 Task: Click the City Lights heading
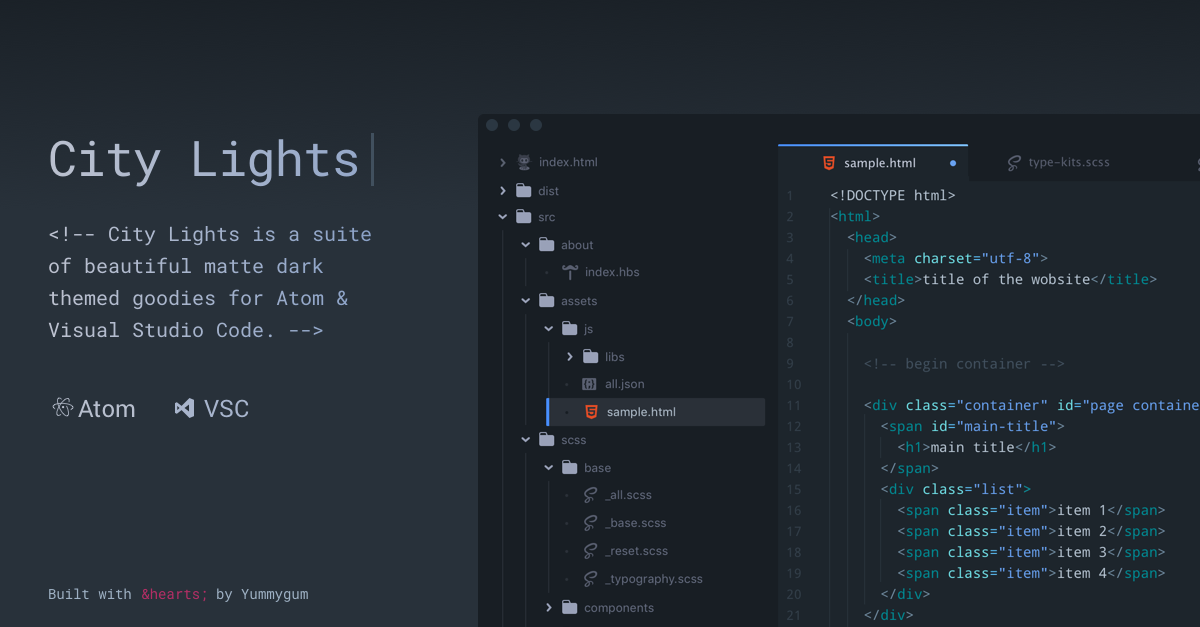click(204, 160)
